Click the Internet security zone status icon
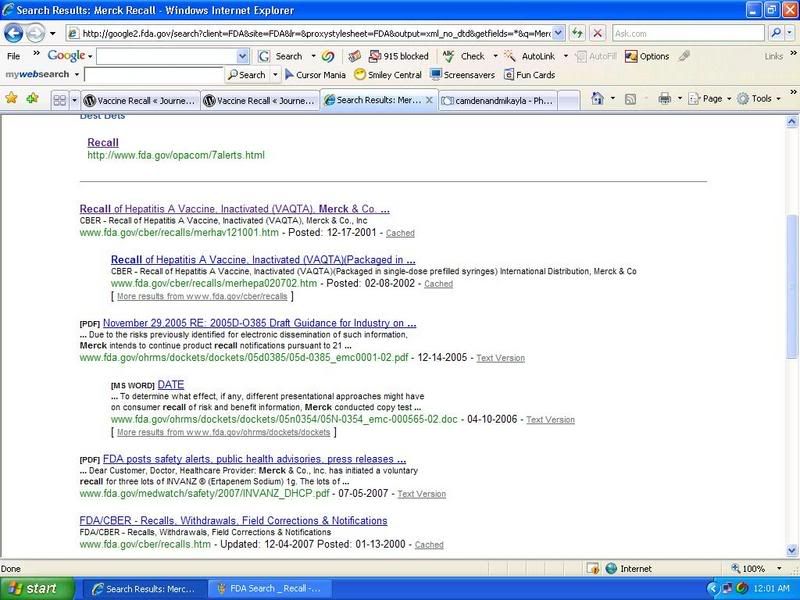Image resolution: width=800 pixels, height=600 pixels. [x=611, y=568]
